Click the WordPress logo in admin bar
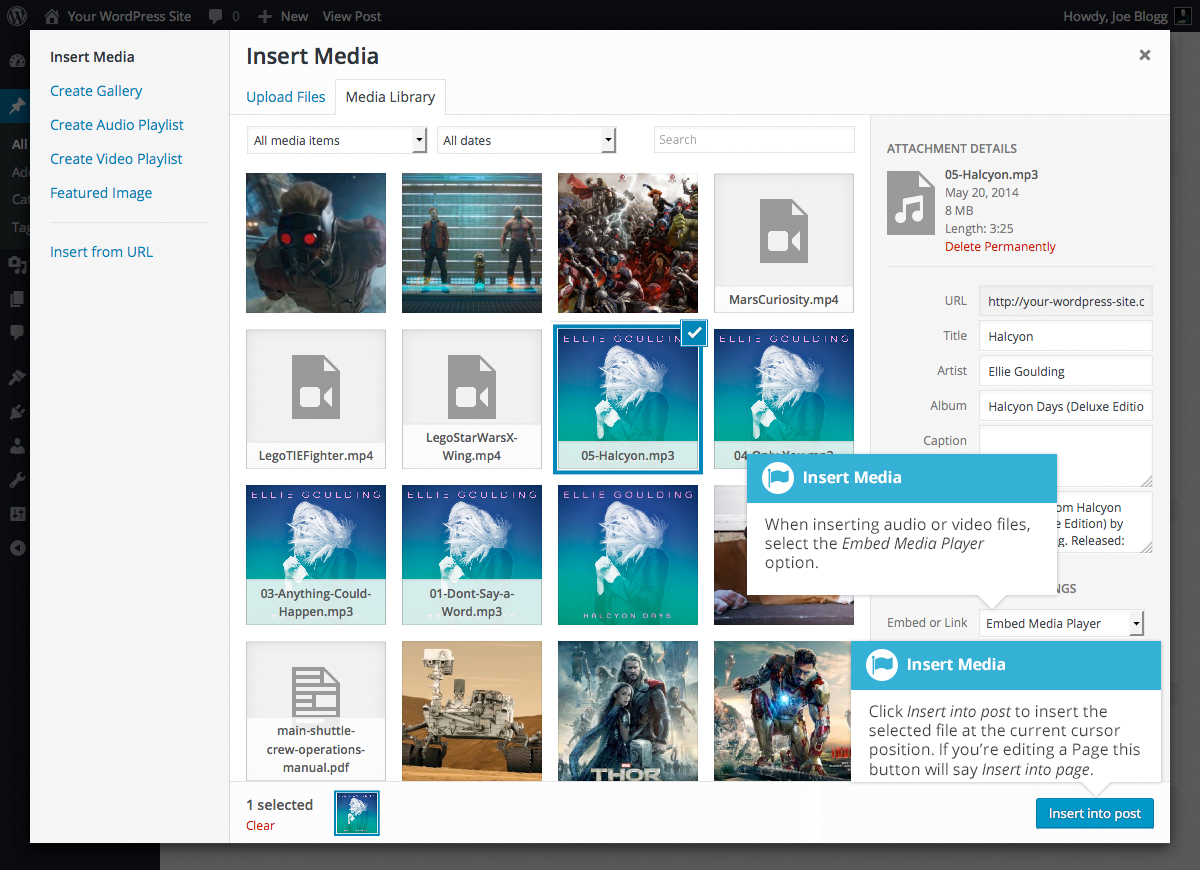This screenshot has width=1200, height=870. tap(17, 16)
